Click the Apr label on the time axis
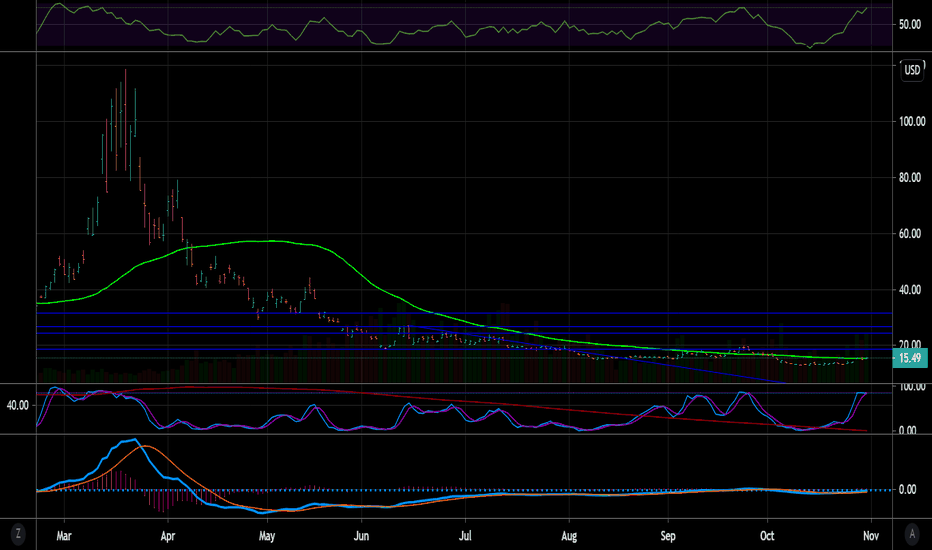 tap(168, 536)
